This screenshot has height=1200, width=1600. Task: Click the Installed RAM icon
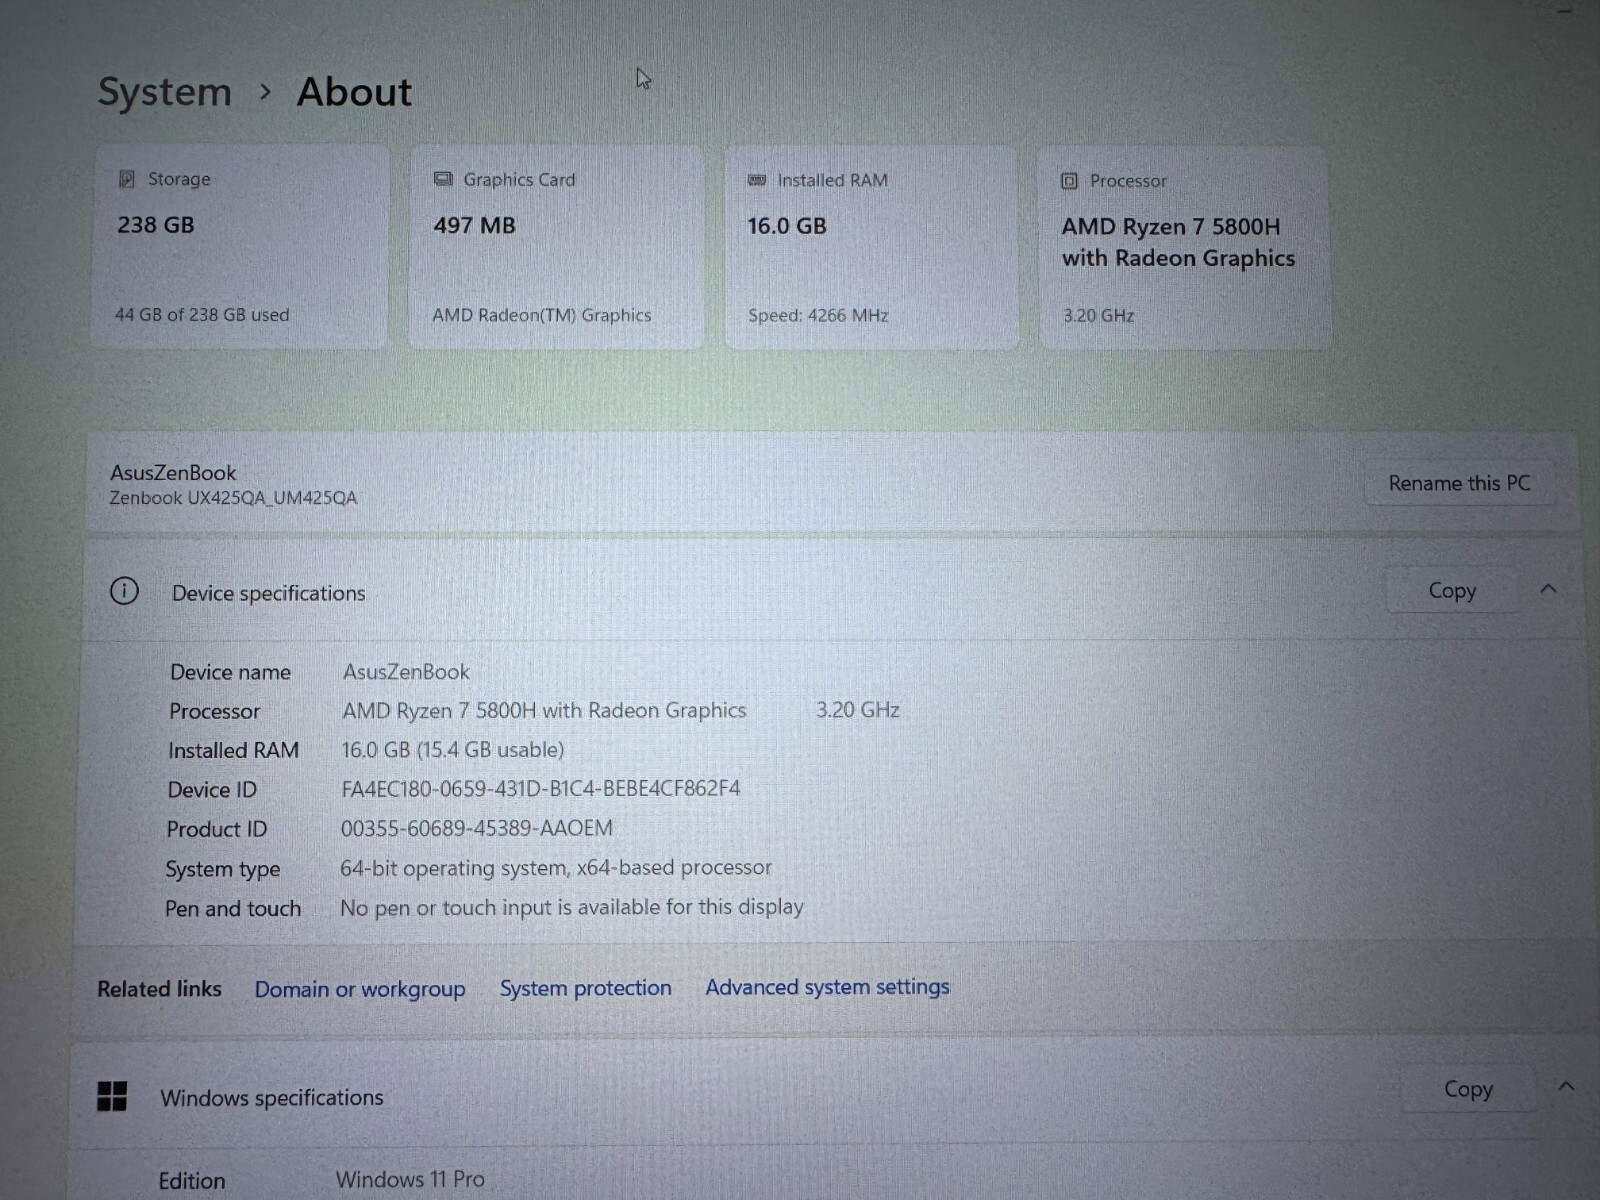click(x=757, y=180)
